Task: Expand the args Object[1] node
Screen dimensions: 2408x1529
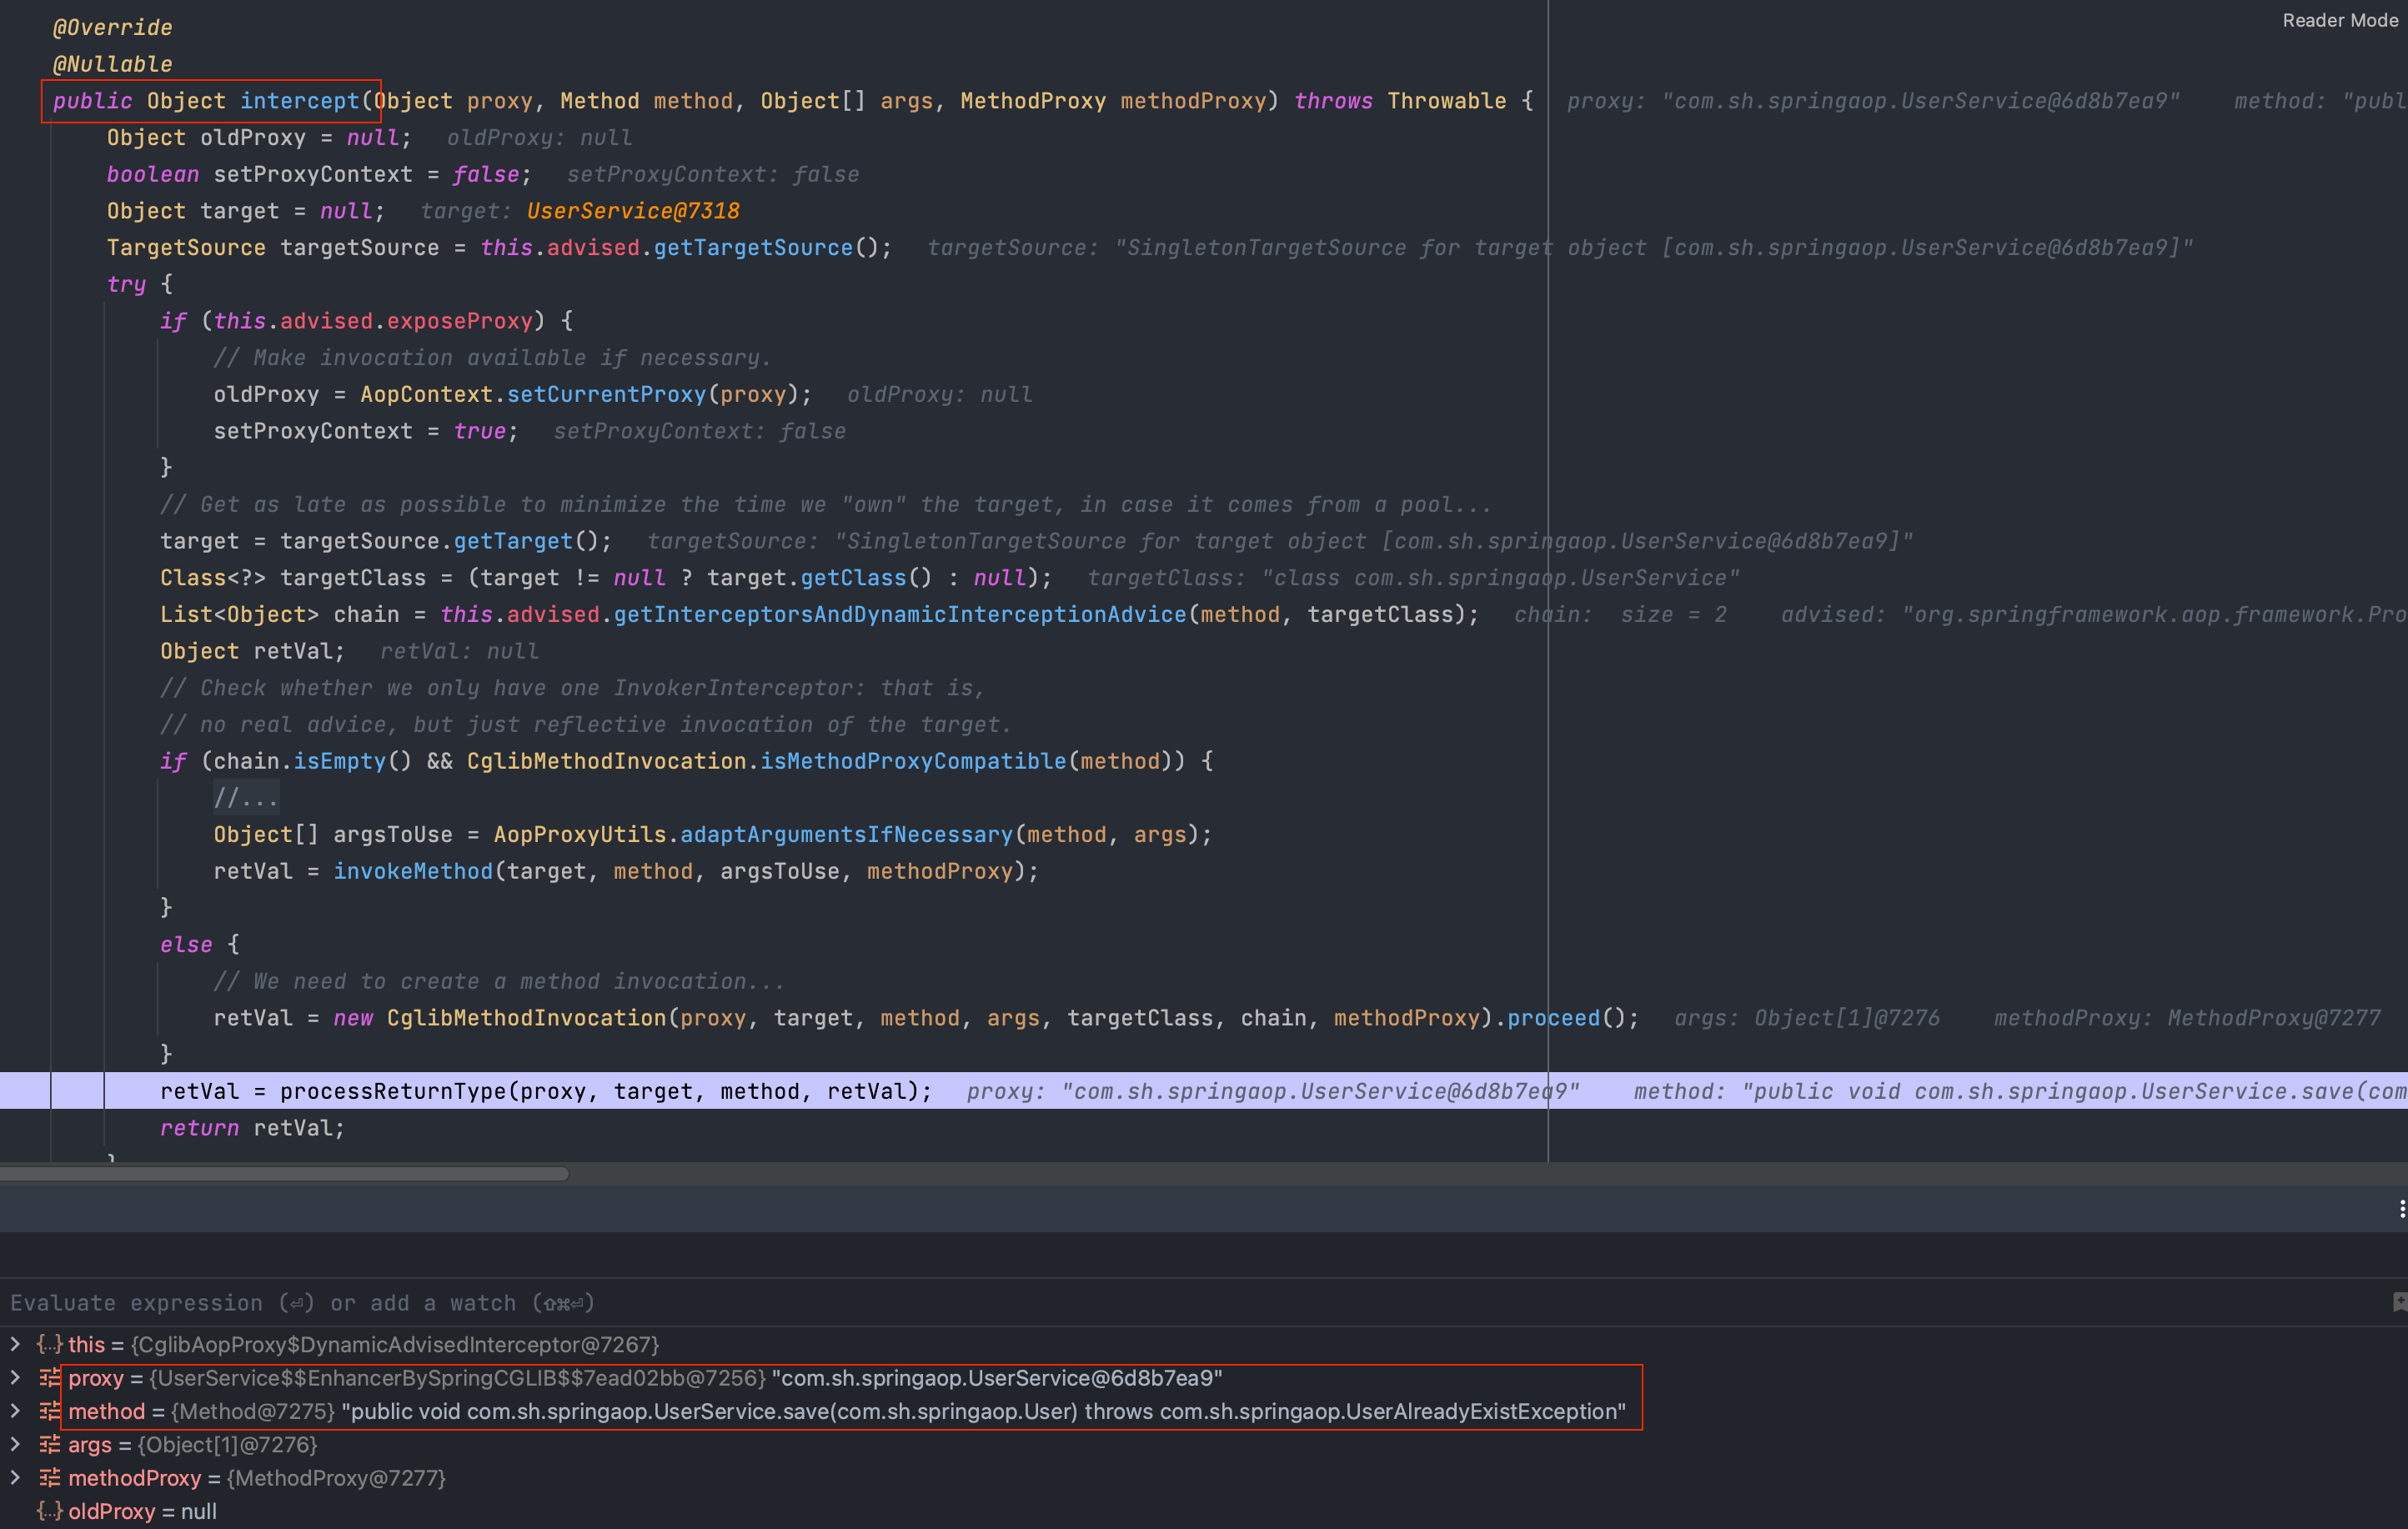Action: coord(15,1444)
